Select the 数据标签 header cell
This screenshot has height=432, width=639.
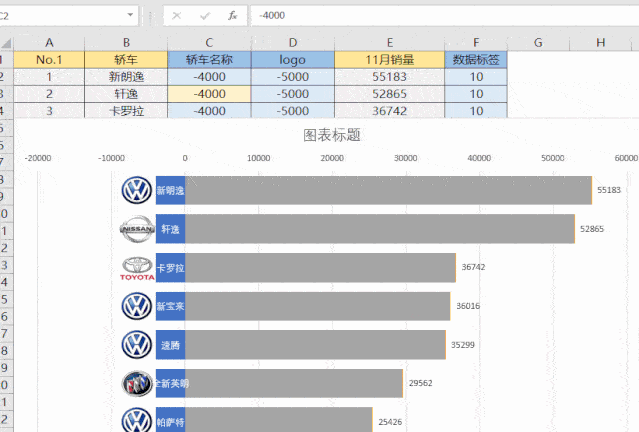coord(476,60)
